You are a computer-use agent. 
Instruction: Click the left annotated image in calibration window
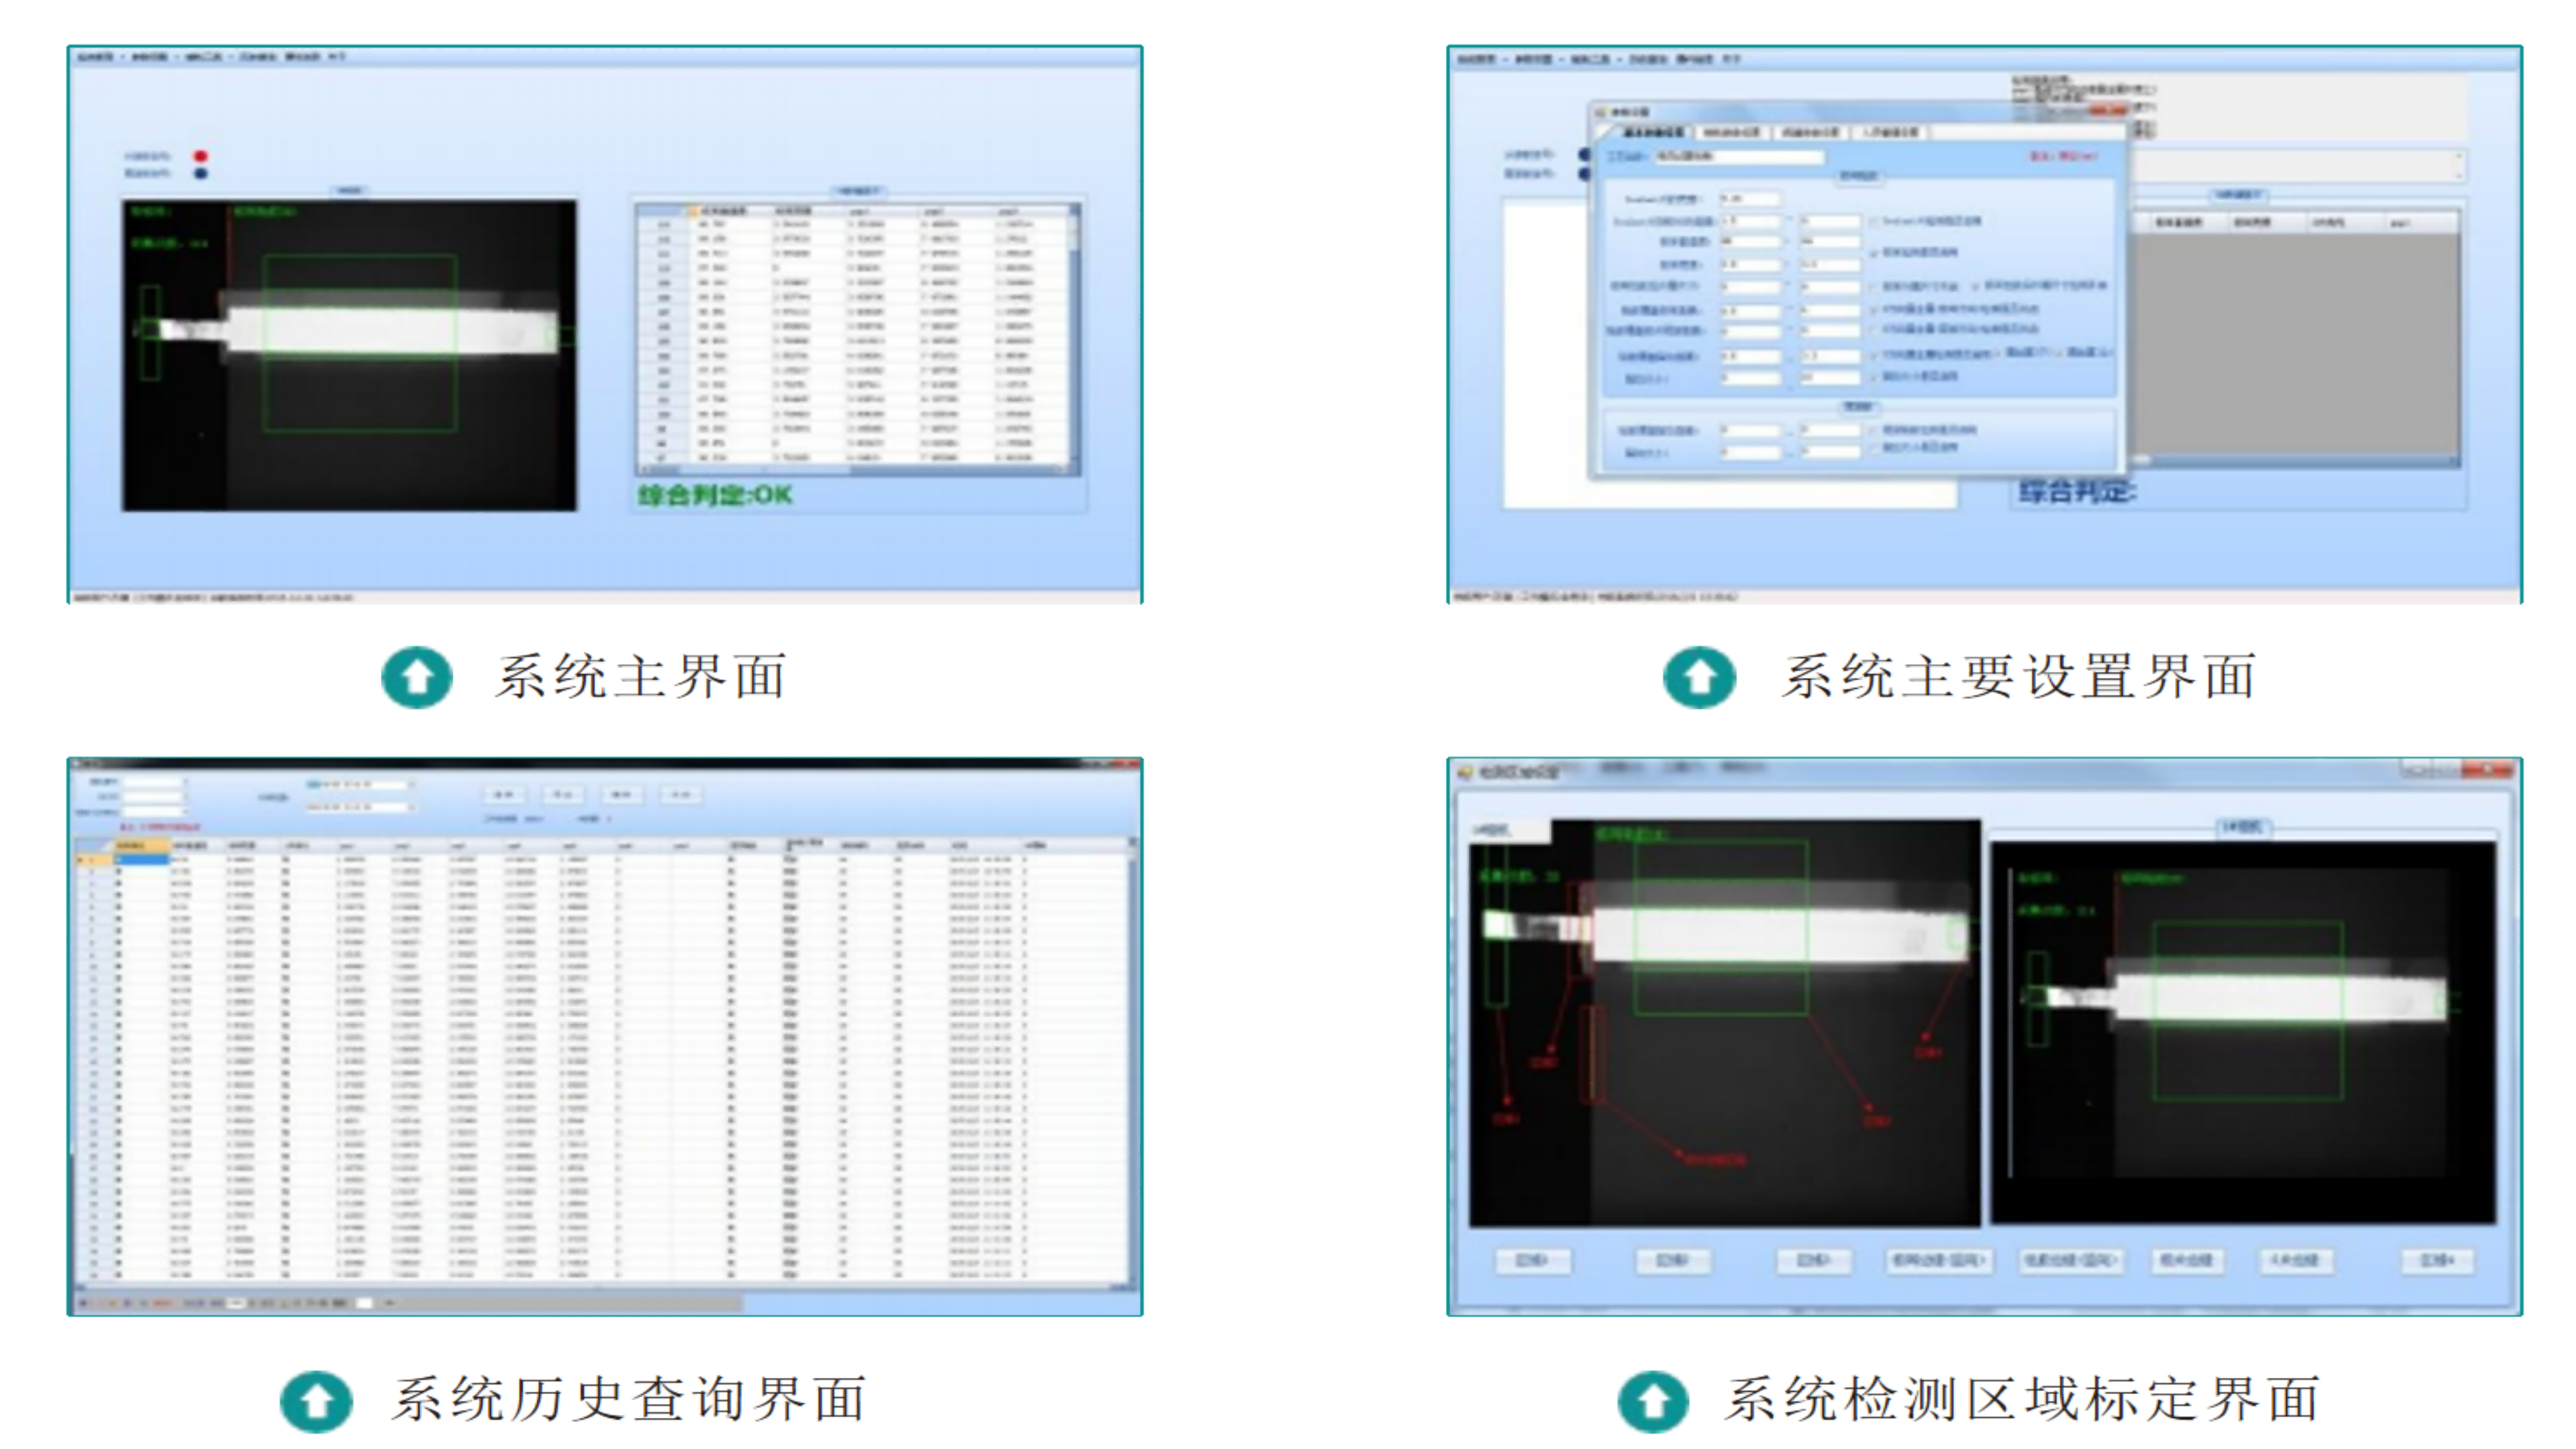(x=1725, y=1024)
